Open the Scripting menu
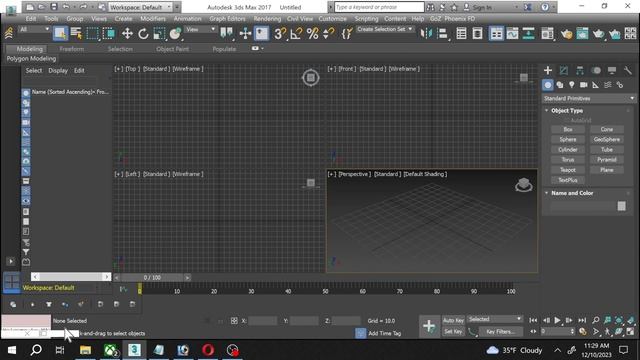This screenshot has height=360, width=640. (x=366, y=19)
